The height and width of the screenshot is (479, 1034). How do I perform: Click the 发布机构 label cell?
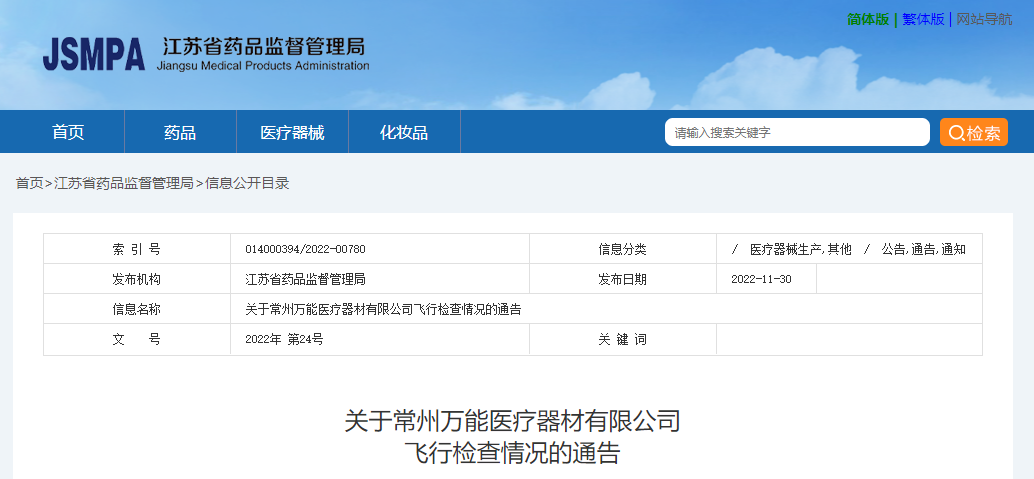pyautogui.click(x=137, y=279)
